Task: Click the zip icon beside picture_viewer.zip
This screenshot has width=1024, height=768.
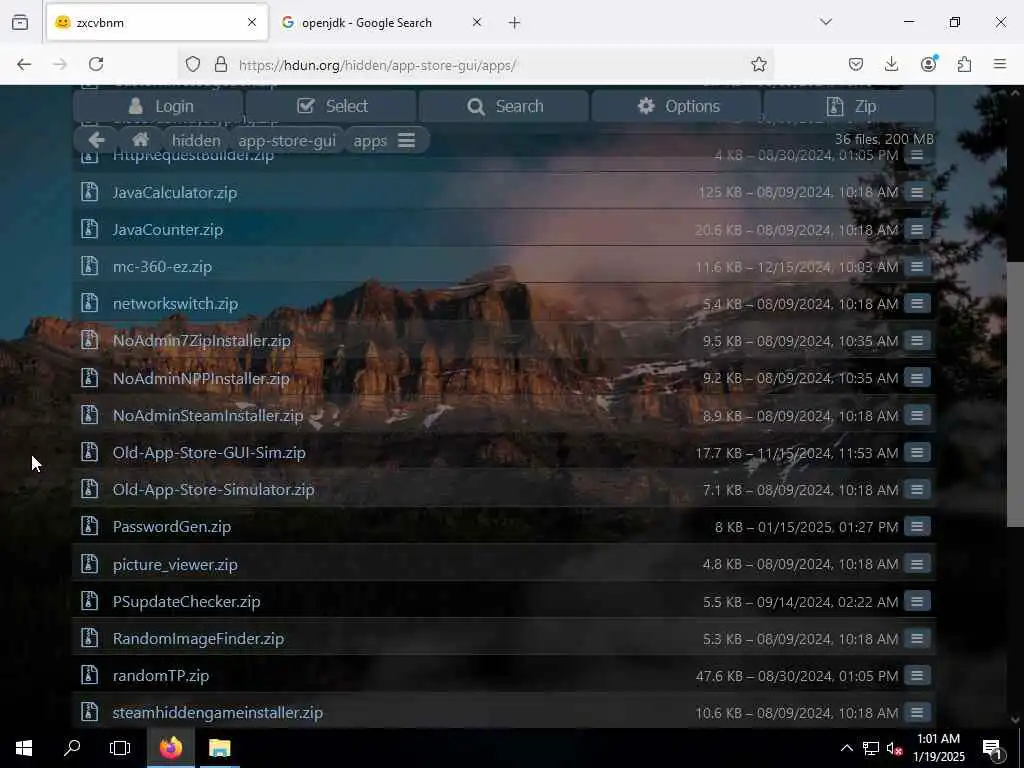Action: point(89,564)
